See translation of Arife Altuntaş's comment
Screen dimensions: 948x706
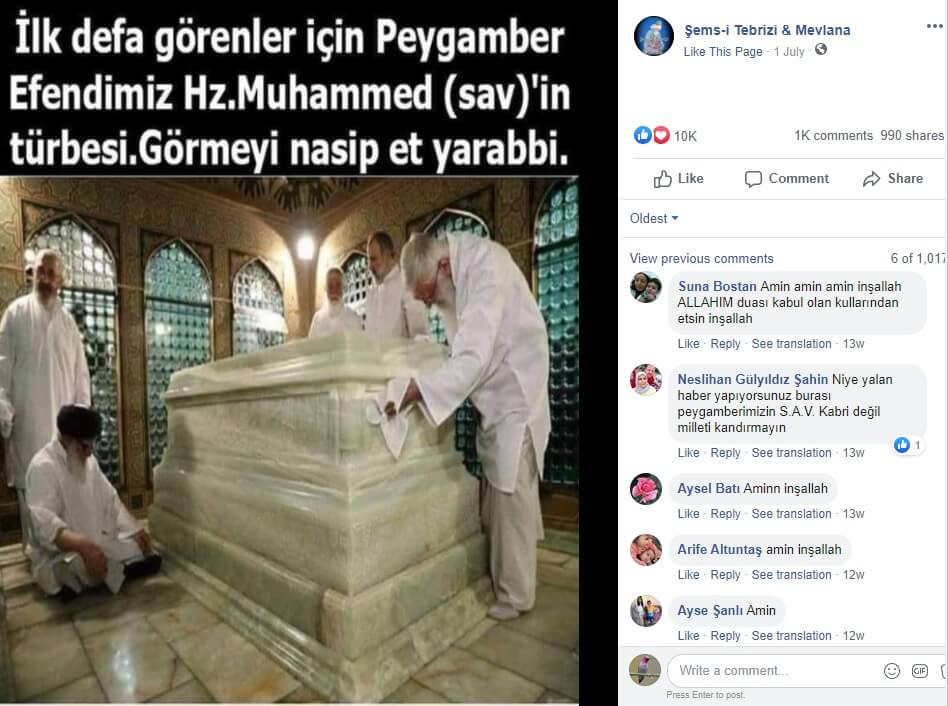(x=791, y=575)
